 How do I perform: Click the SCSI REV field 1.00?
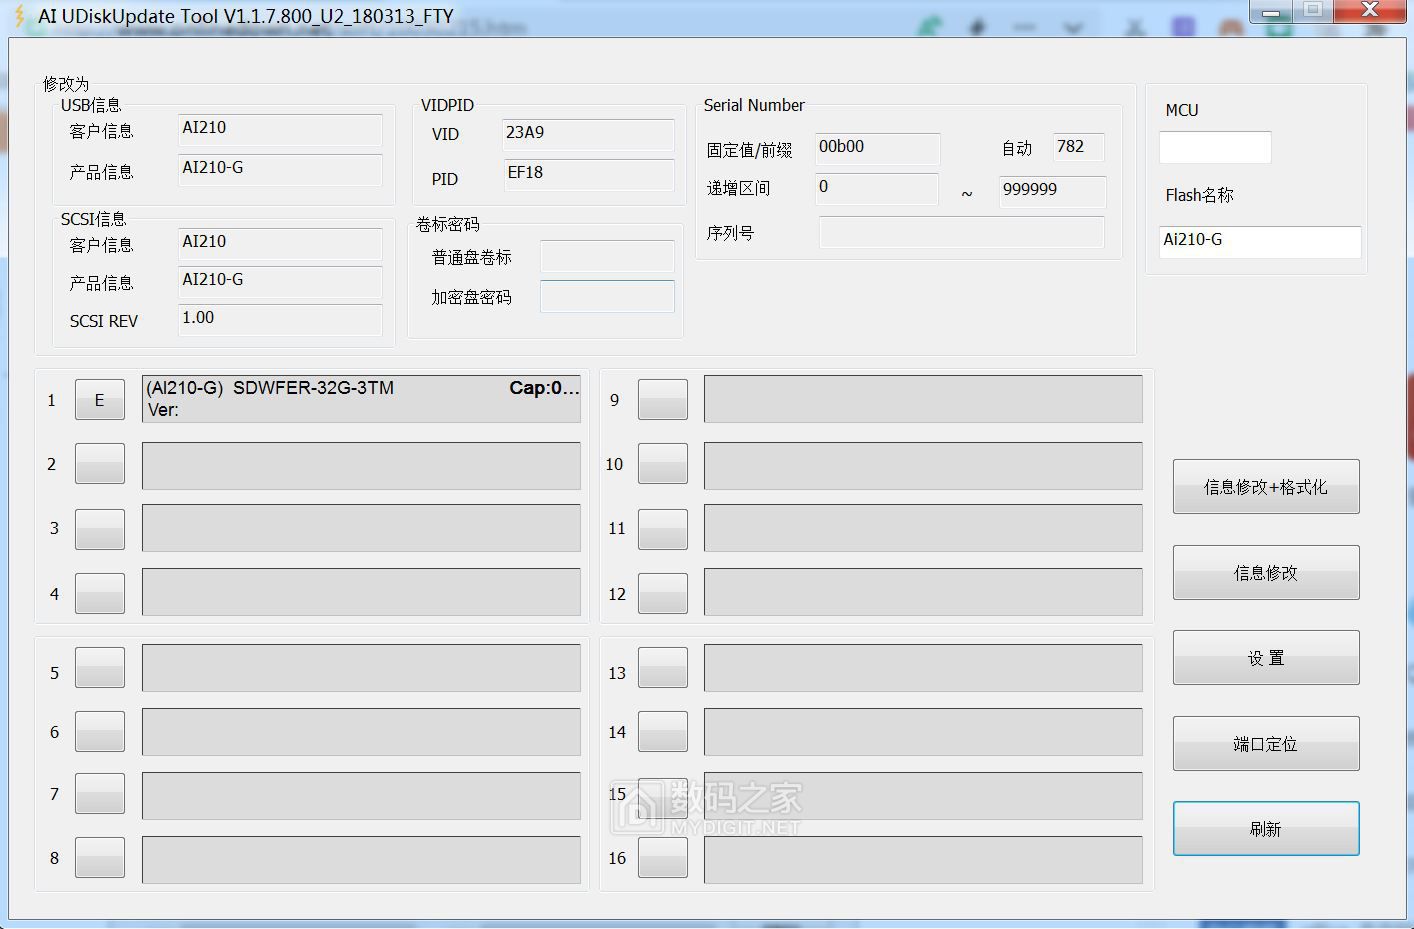280,320
